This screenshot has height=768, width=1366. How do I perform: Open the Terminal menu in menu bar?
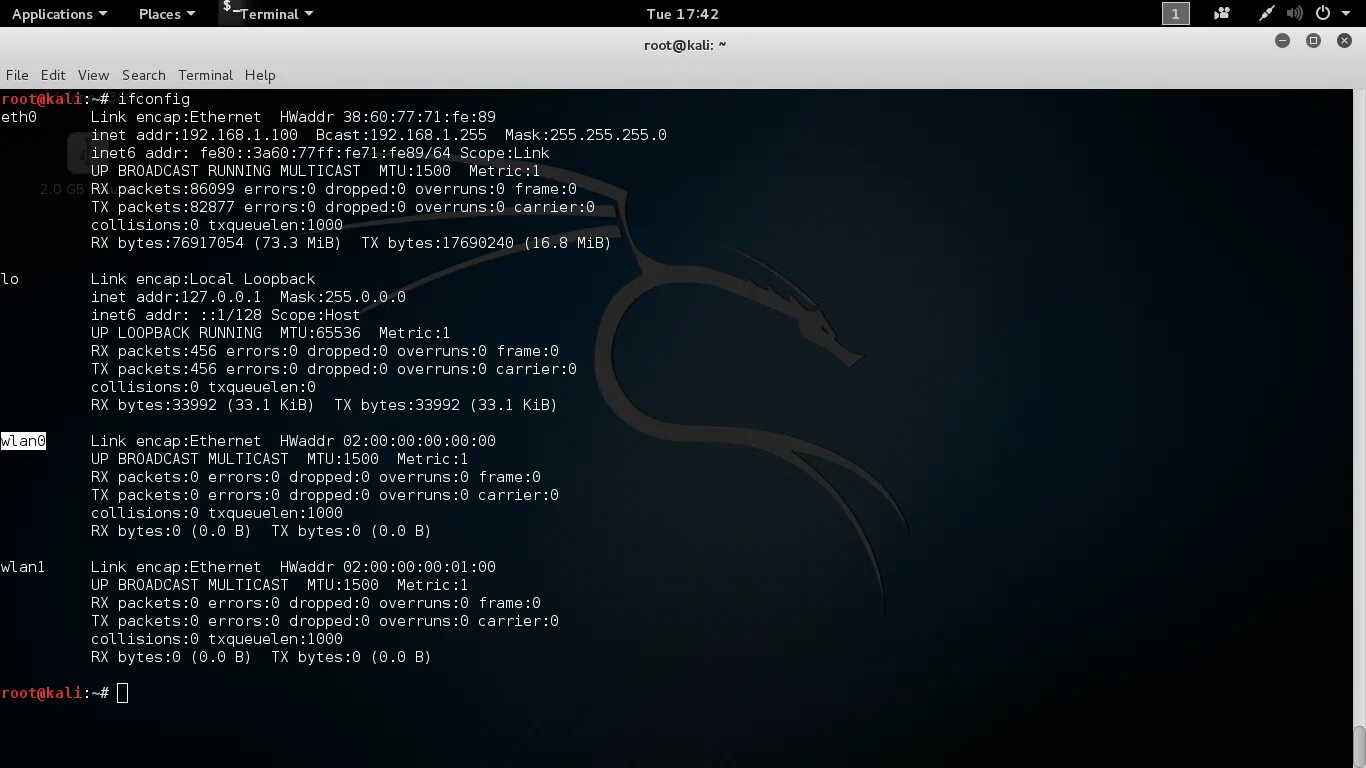click(x=205, y=75)
